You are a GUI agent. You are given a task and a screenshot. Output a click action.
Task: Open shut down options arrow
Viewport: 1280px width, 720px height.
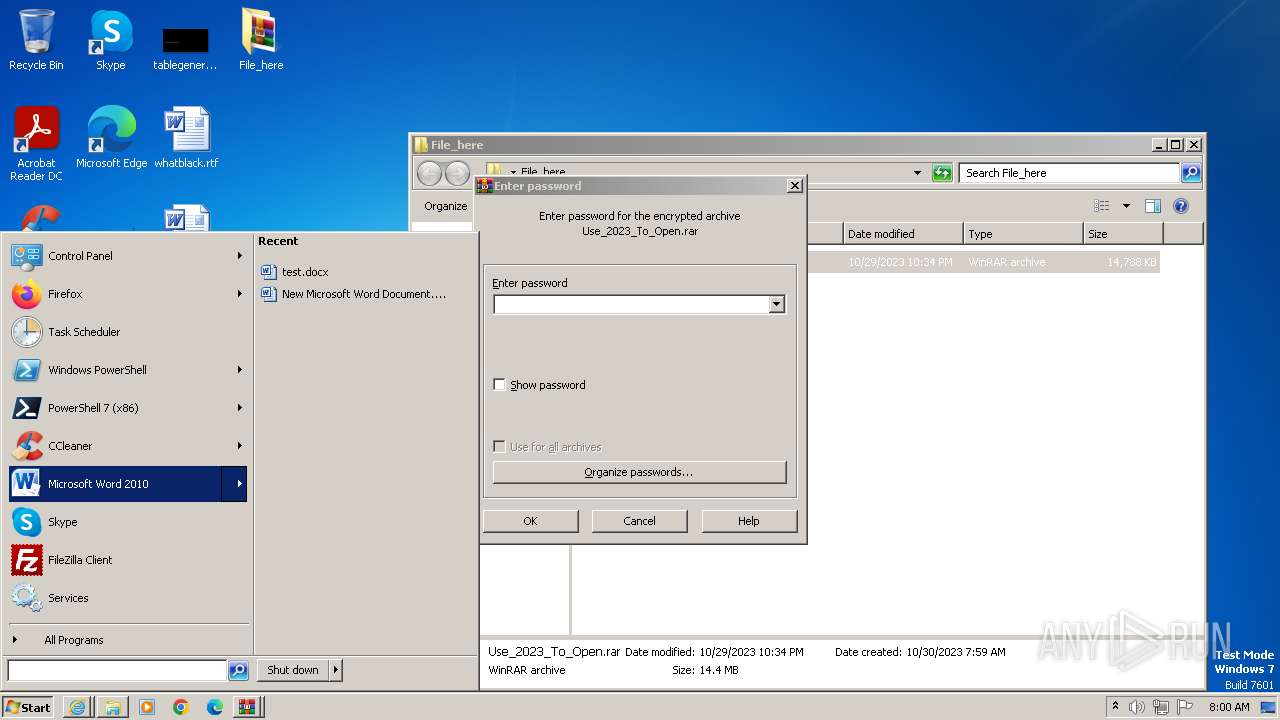(x=335, y=670)
